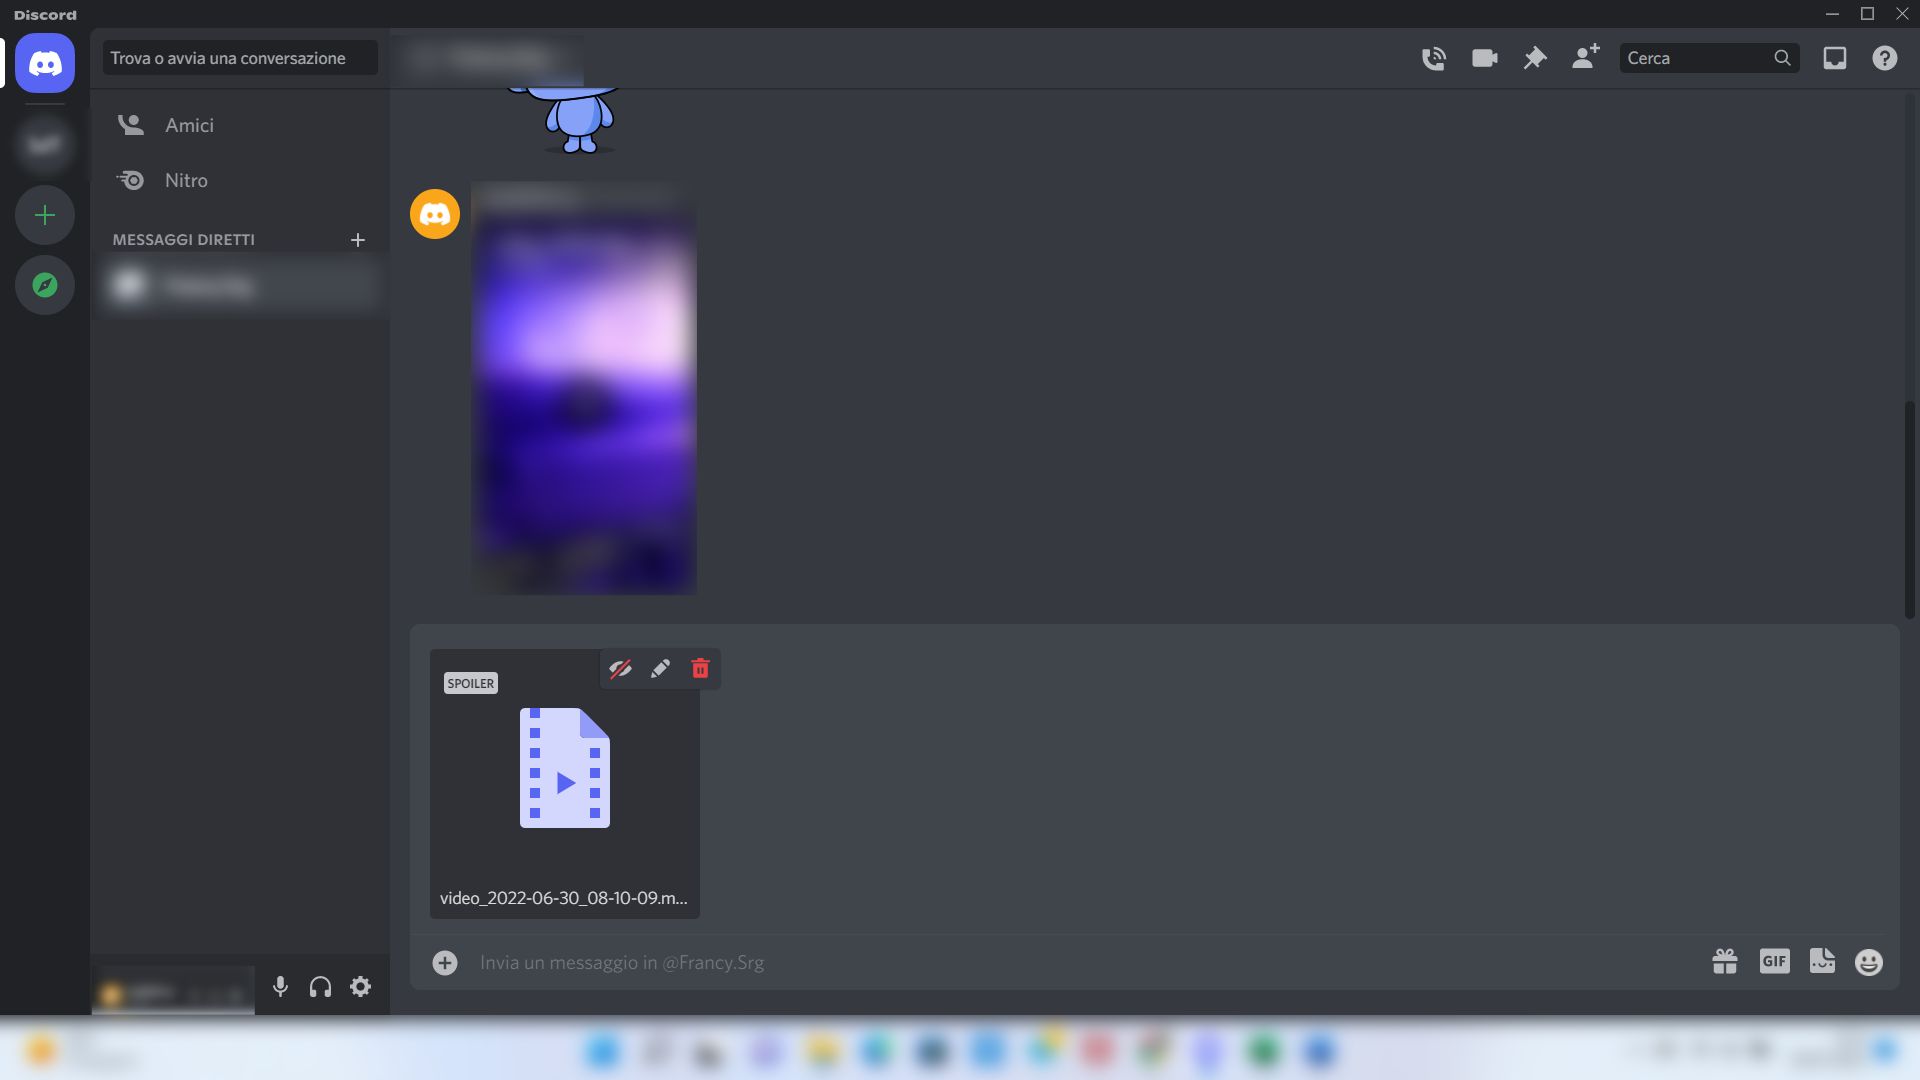
Task: Open user settings with the gear icon
Action: click(360, 987)
